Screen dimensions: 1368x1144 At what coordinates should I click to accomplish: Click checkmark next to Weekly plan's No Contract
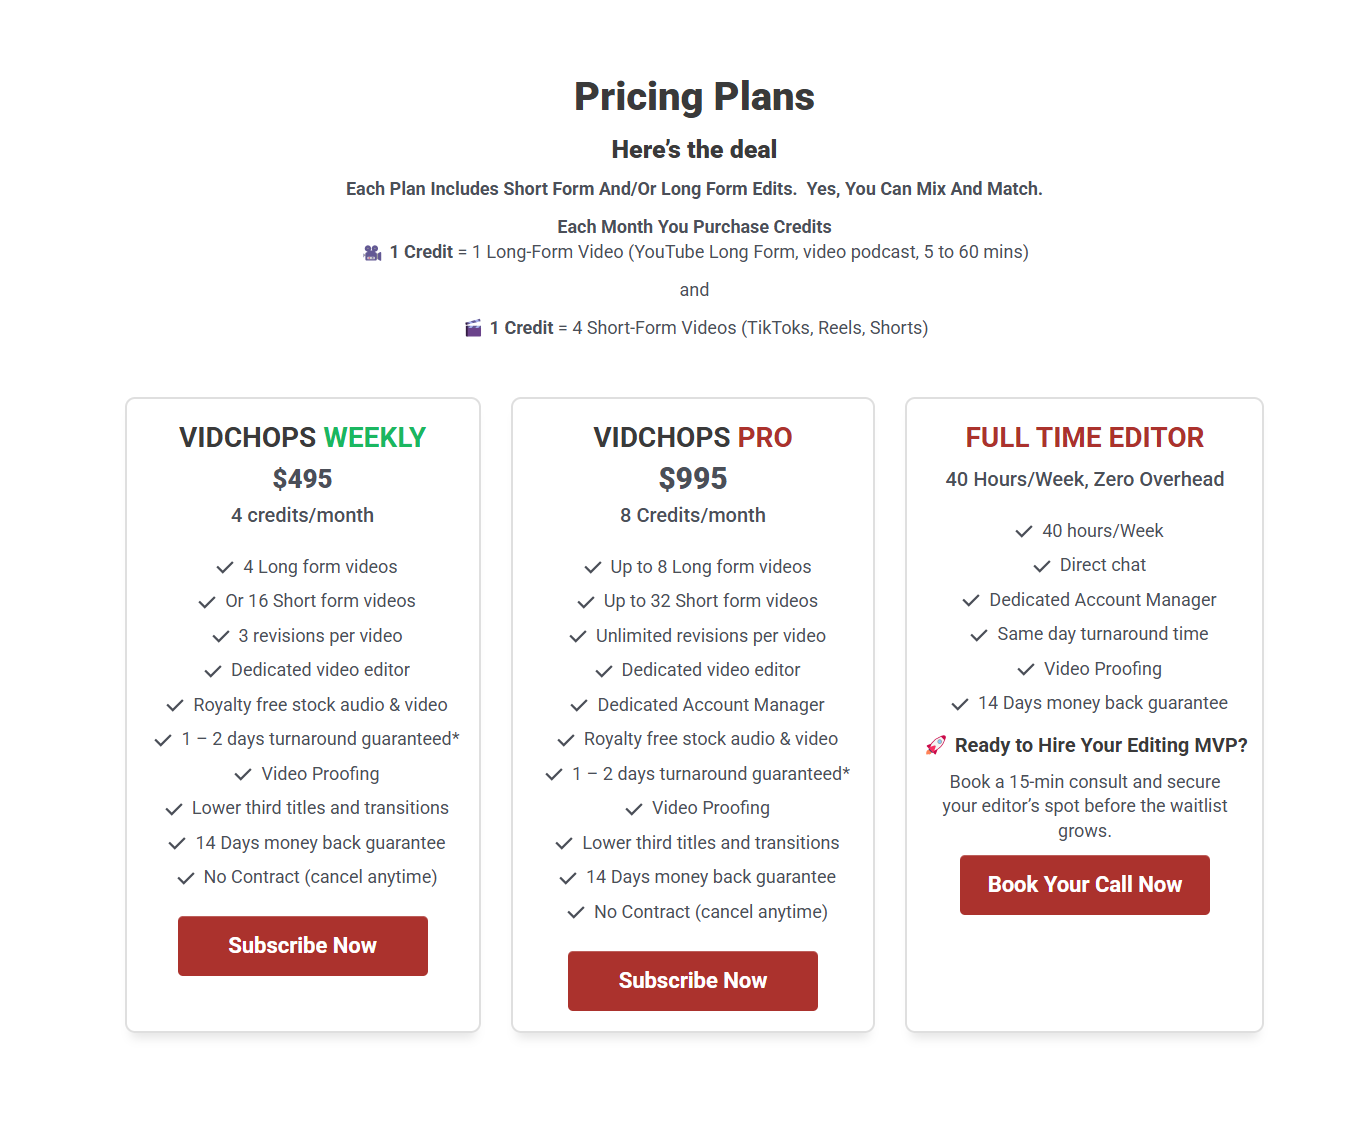tap(186, 878)
